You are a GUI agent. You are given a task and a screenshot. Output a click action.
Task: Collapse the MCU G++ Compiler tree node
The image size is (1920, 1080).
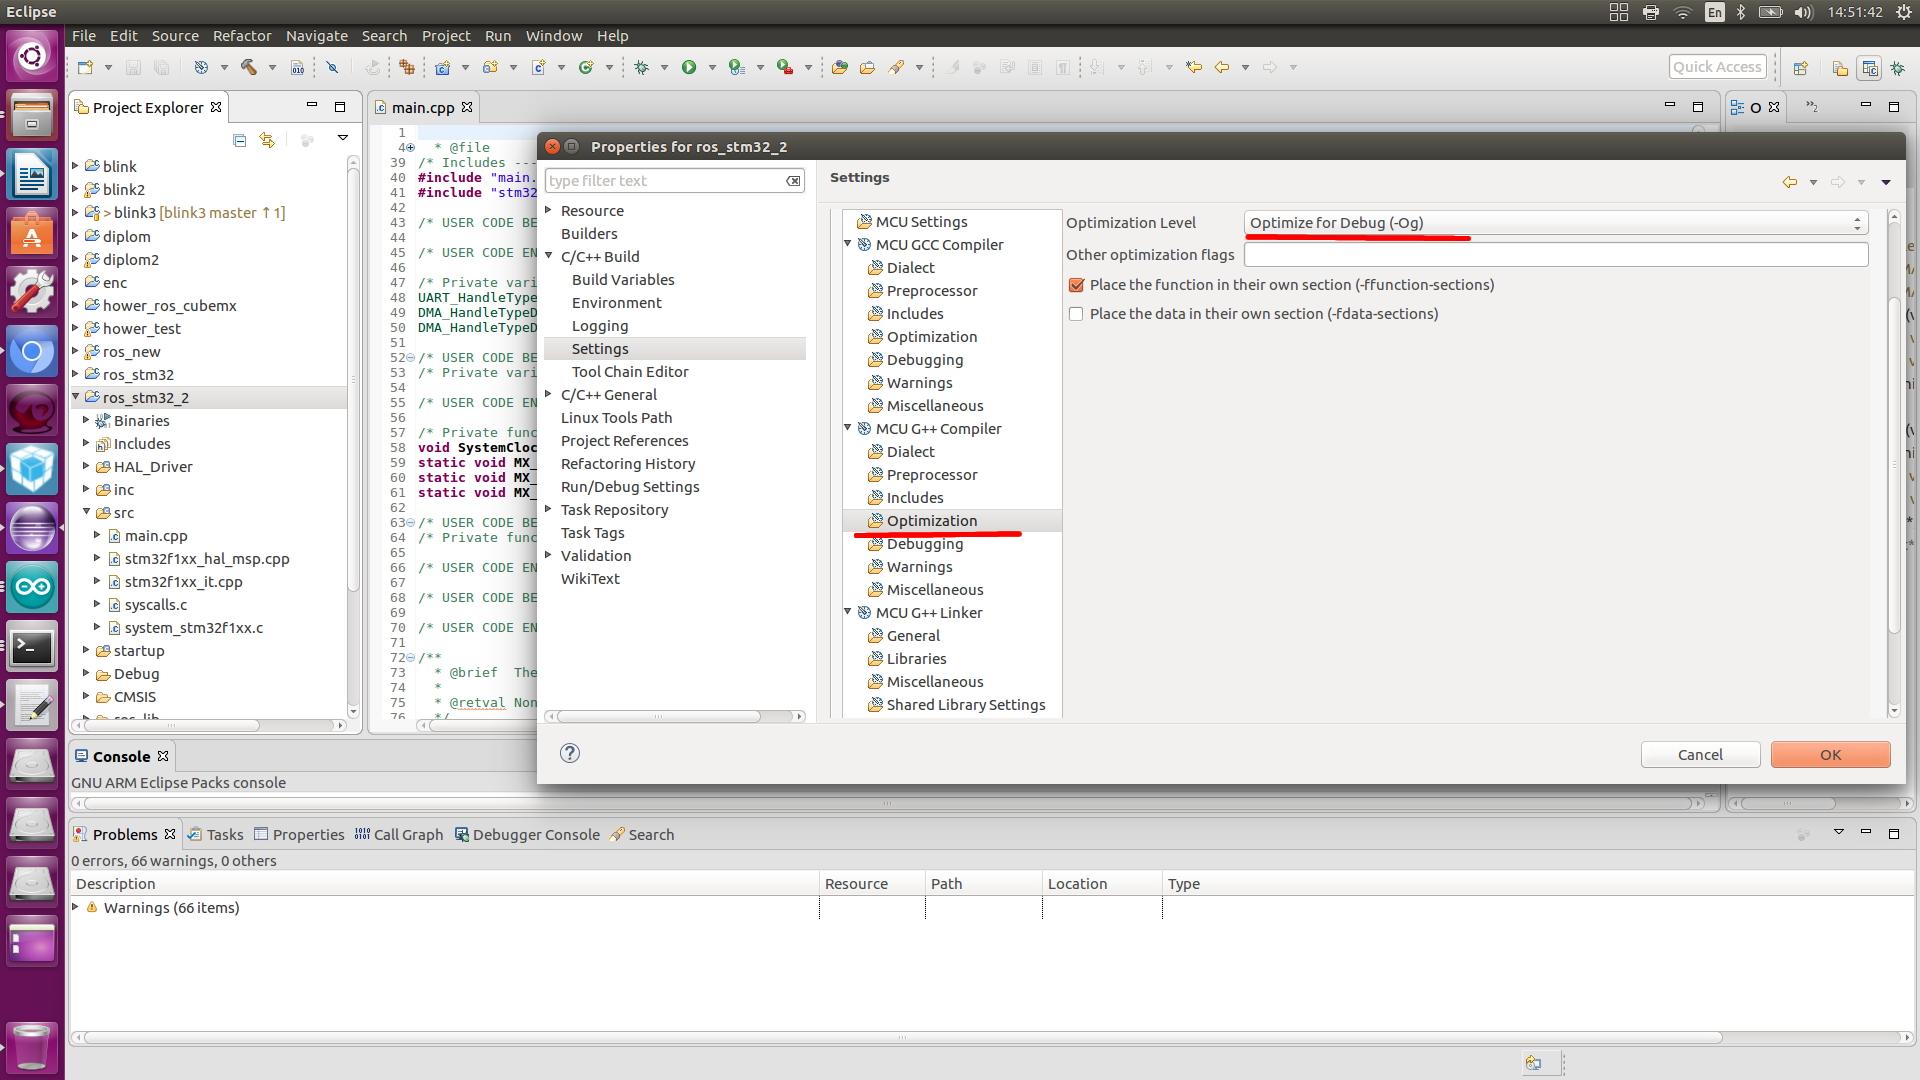click(848, 428)
